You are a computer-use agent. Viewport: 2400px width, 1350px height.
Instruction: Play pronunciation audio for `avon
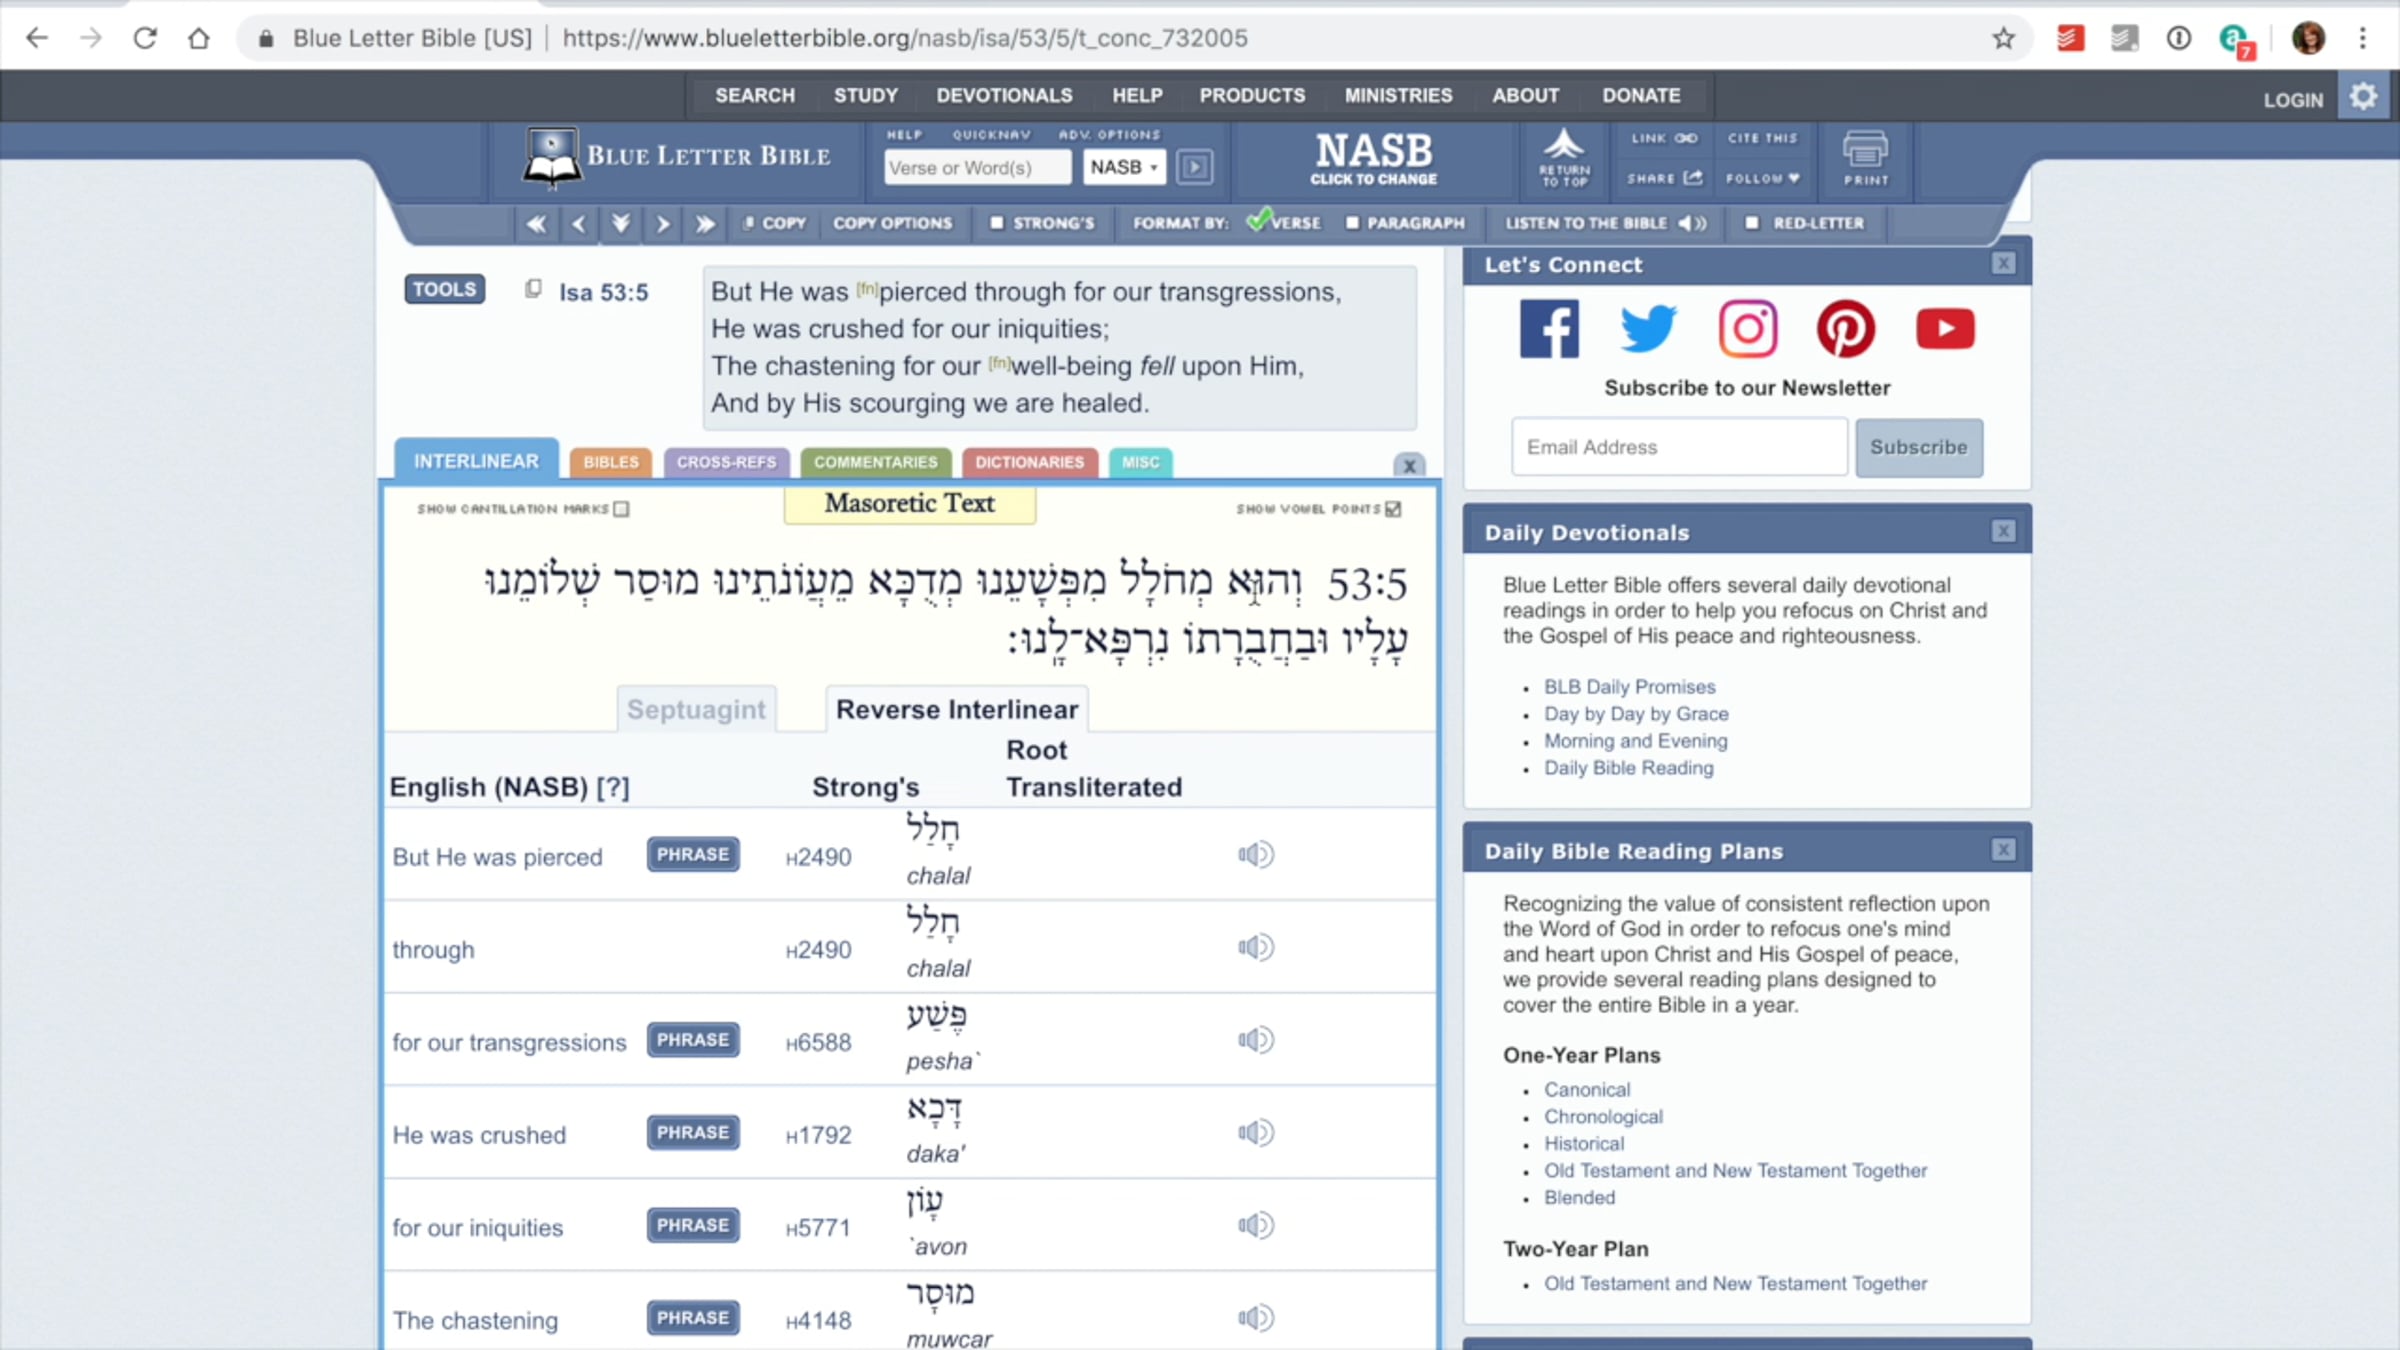[1256, 1226]
